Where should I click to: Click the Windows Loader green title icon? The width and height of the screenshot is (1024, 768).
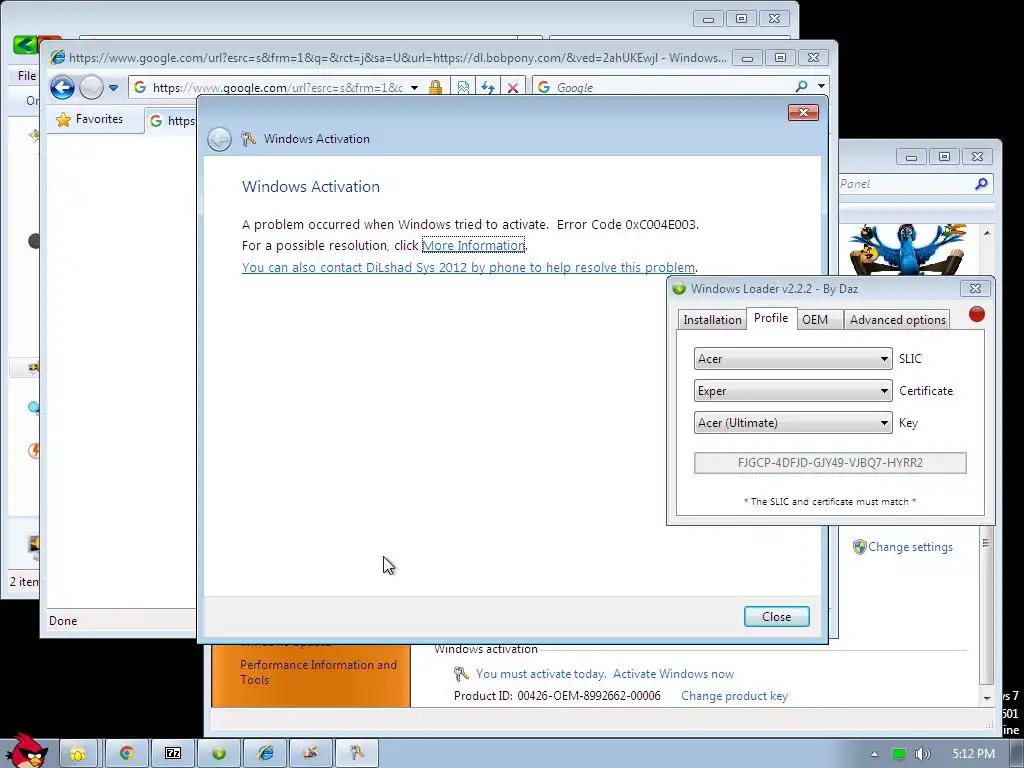pos(679,289)
